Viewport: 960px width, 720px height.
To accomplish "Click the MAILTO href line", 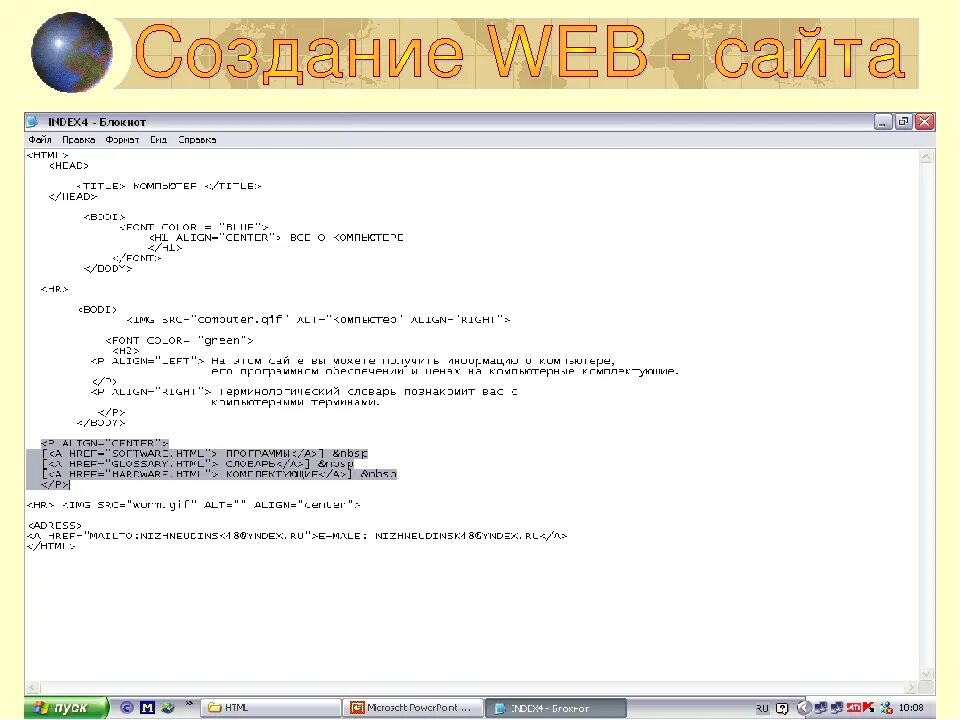I will 297,536.
